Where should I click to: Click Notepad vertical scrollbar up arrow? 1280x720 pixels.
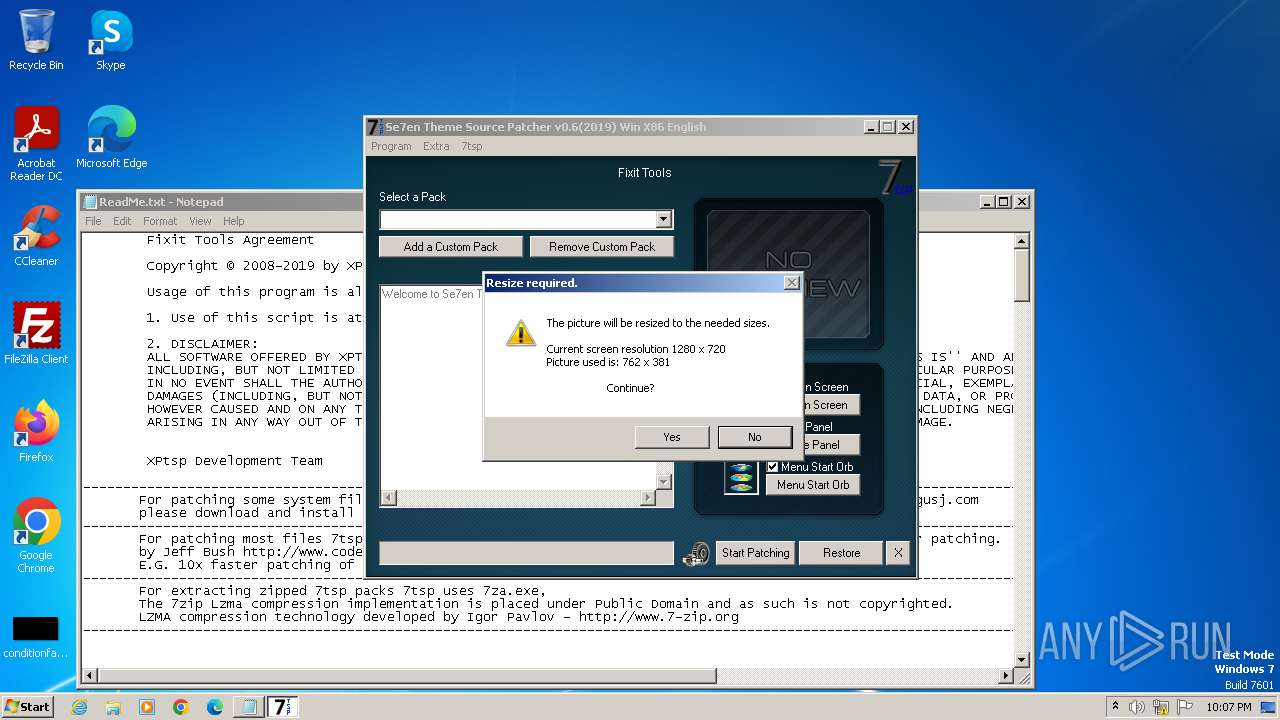(1022, 241)
